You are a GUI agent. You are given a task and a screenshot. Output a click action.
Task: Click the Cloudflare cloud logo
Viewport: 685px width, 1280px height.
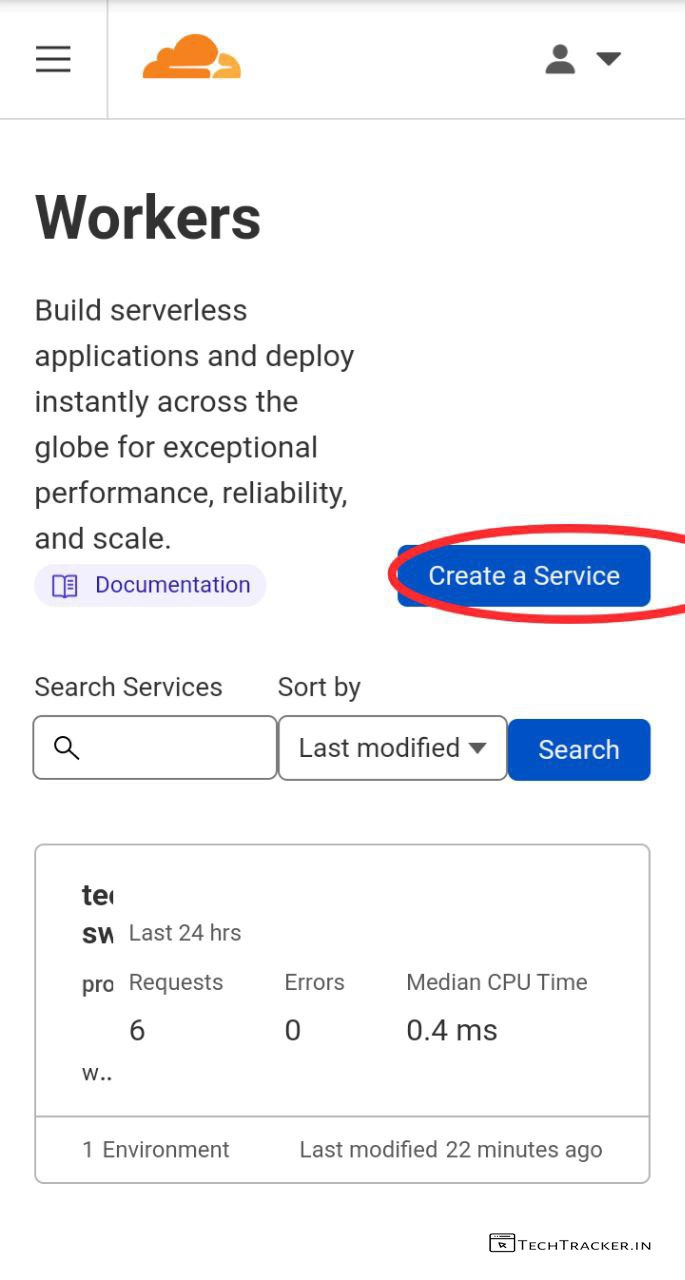point(191,57)
